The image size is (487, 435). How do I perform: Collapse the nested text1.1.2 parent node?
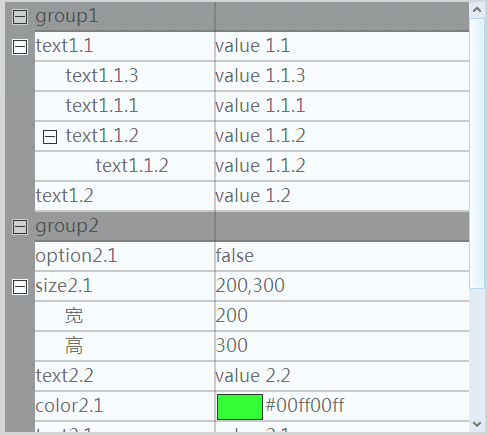(50, 137)
